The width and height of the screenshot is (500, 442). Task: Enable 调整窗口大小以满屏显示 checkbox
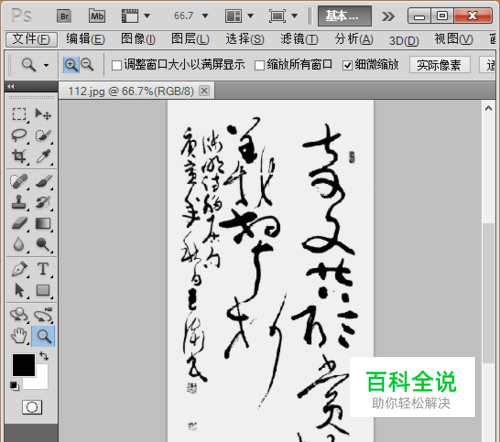click(x=116, y=65)
